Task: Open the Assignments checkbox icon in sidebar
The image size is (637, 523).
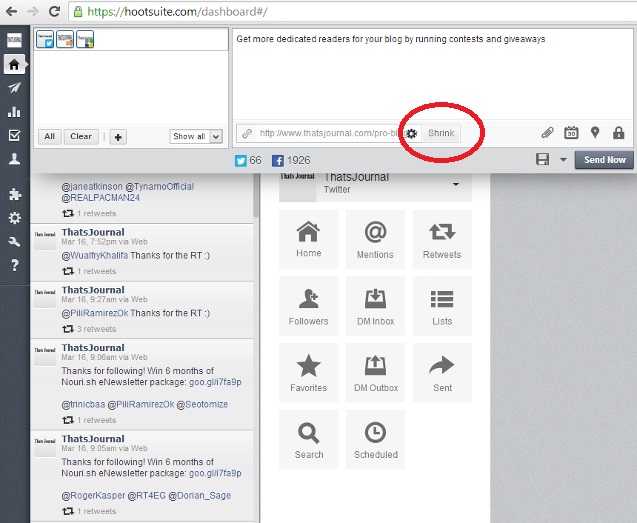Action: 14,135
